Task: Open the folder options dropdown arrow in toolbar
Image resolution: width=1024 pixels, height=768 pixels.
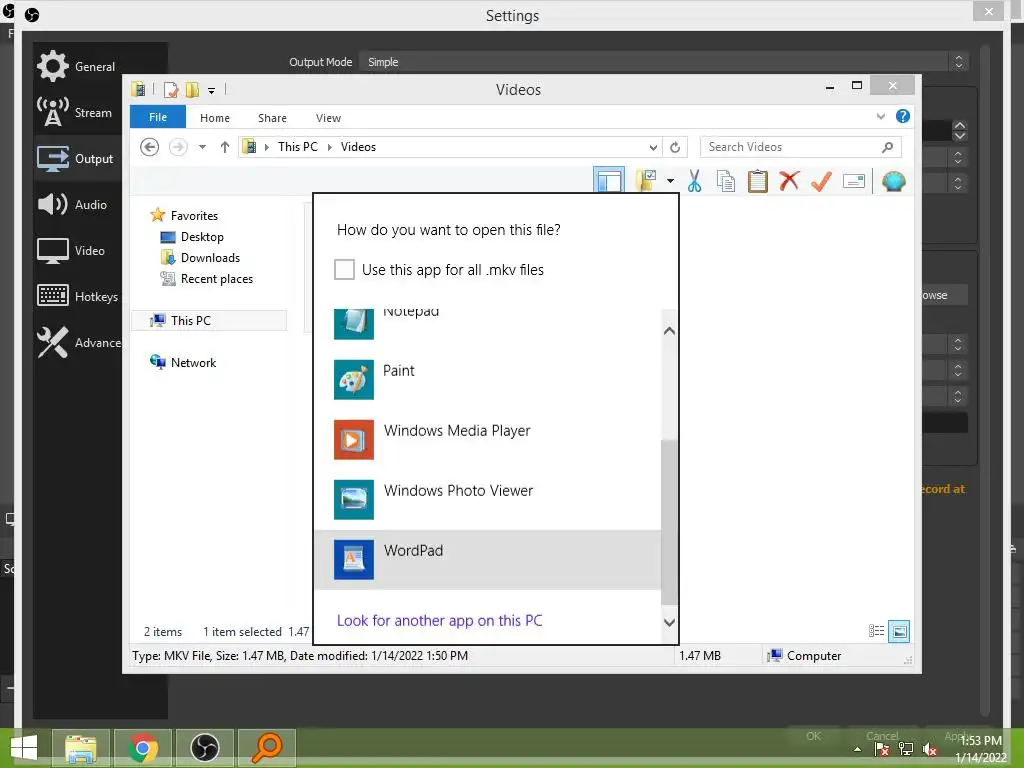Action: pos(670,181)
